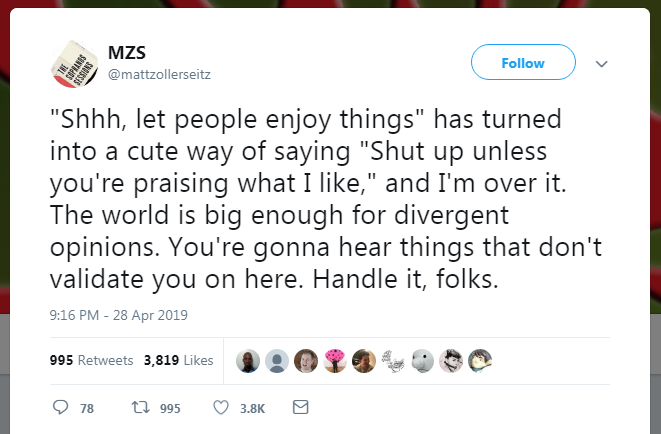Click the reply speech bubble icon
This screenshot has width=661, height=434.
(60, 407)
